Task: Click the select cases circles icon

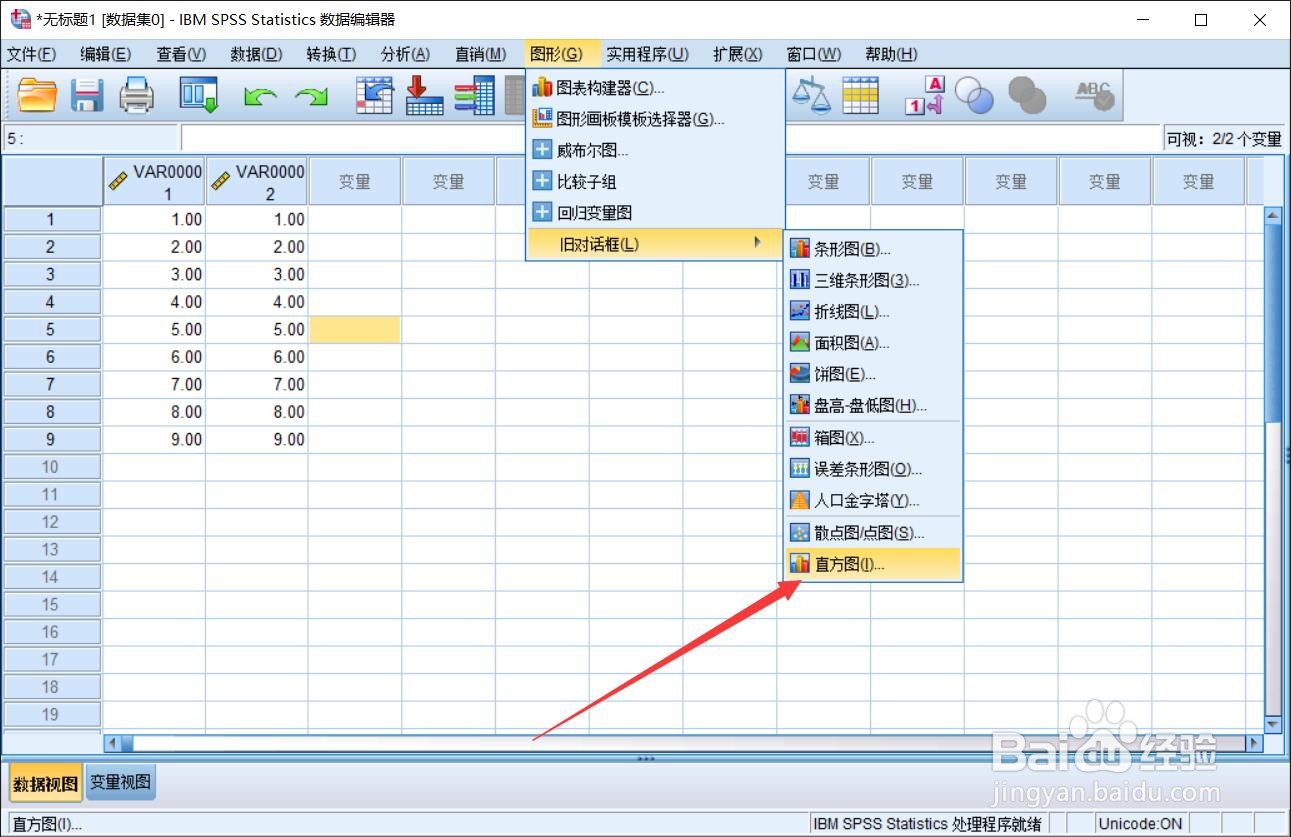Action: point(975,95)
